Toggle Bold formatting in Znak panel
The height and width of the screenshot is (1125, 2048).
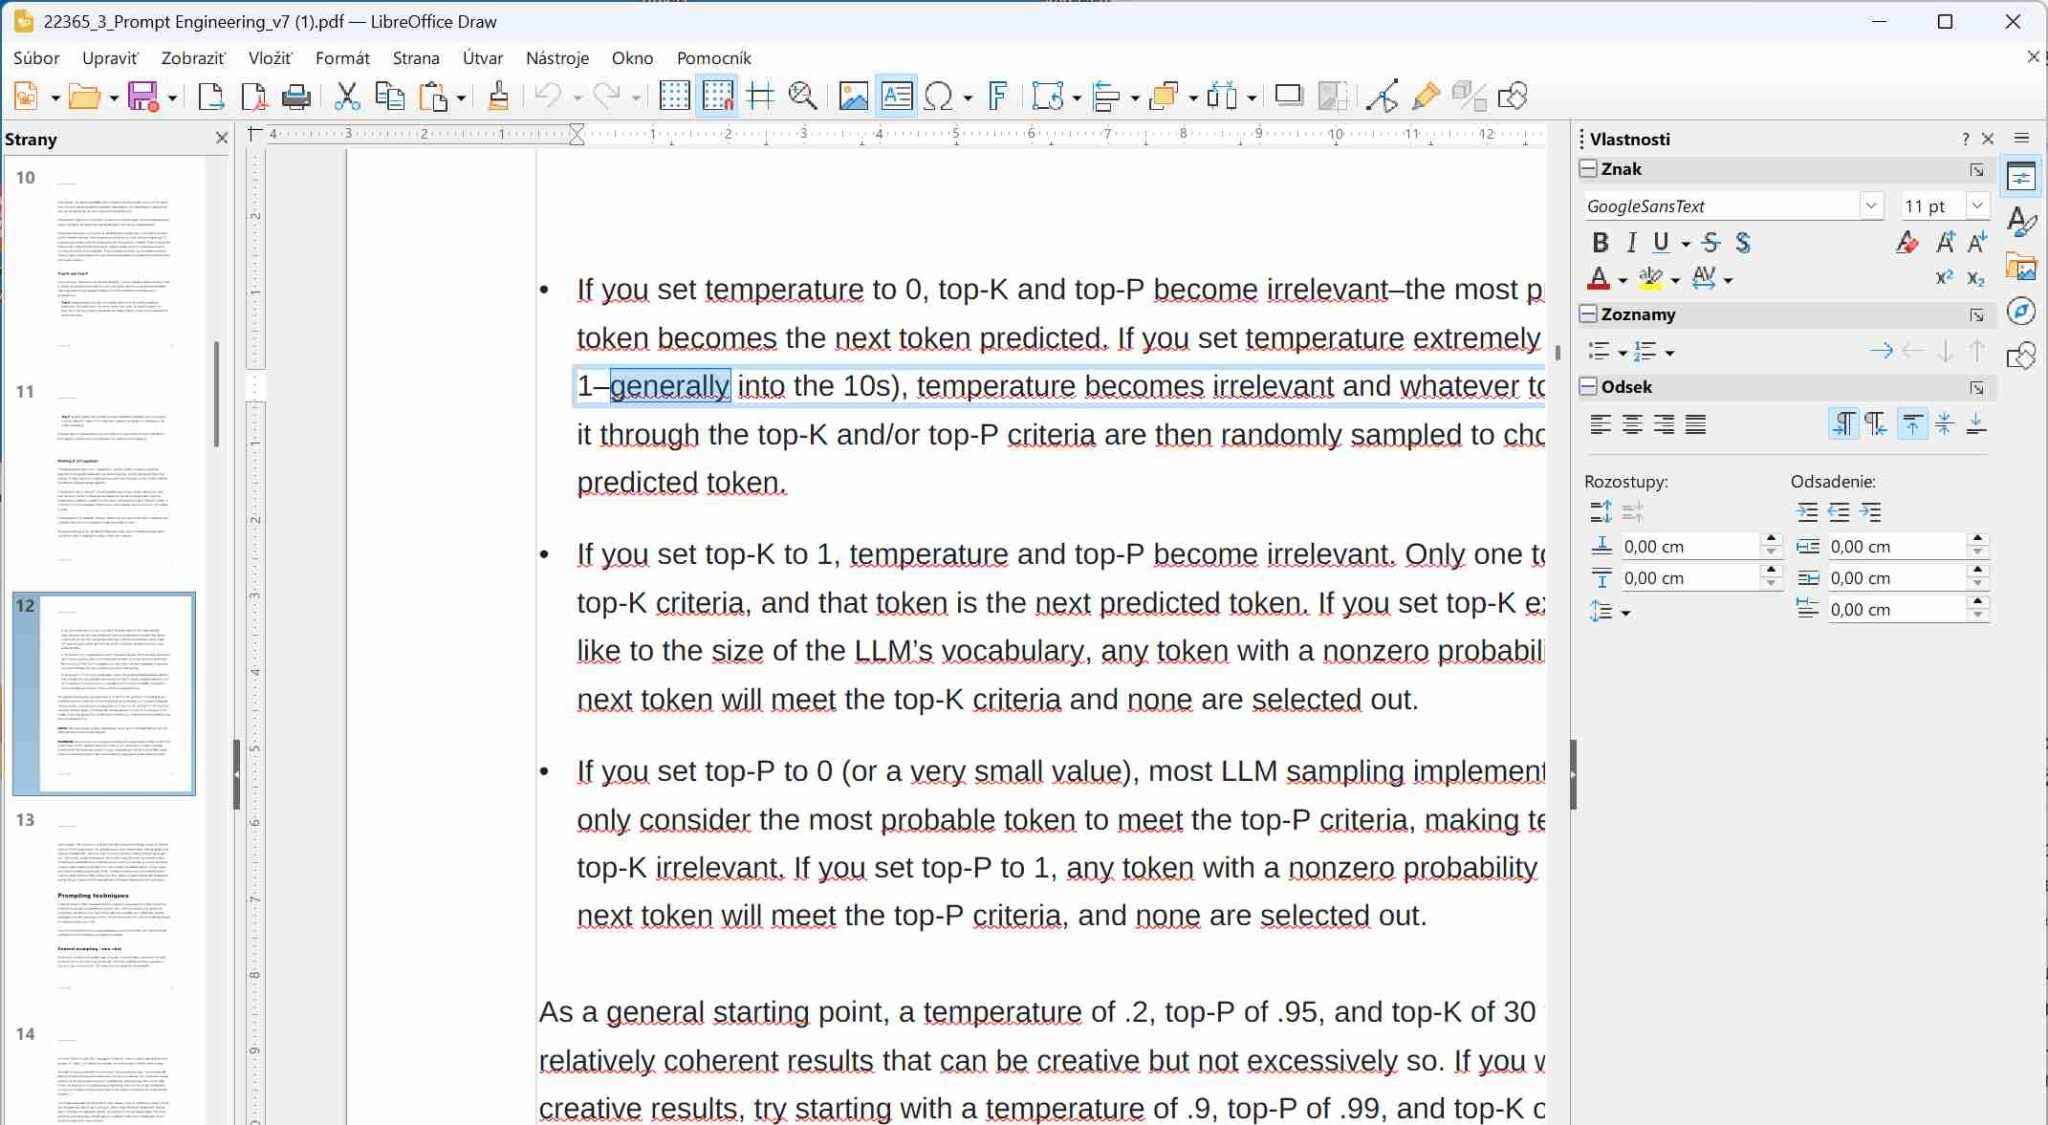tap(1599, 242)
